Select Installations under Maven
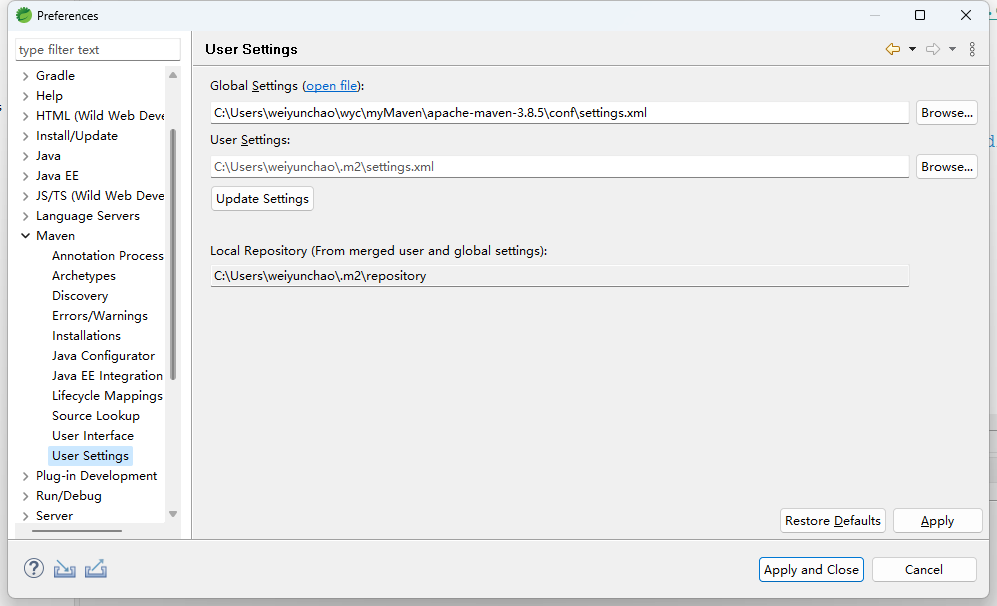The height and width of the screenshot is (606, 997). coord(86,336)
